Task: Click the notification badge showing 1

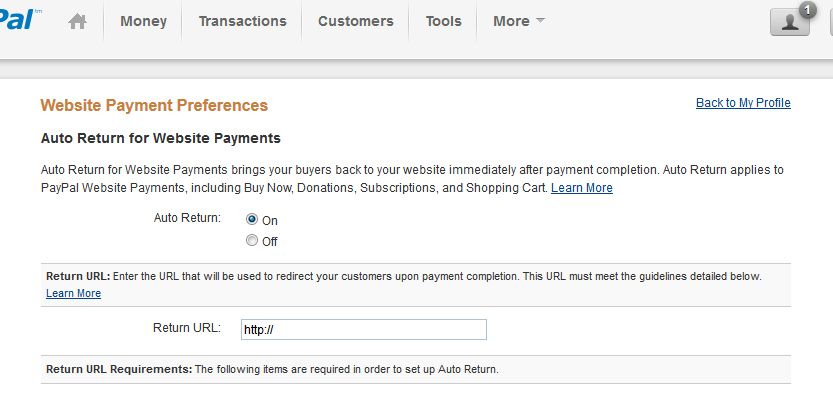Action: coord(808,9)
